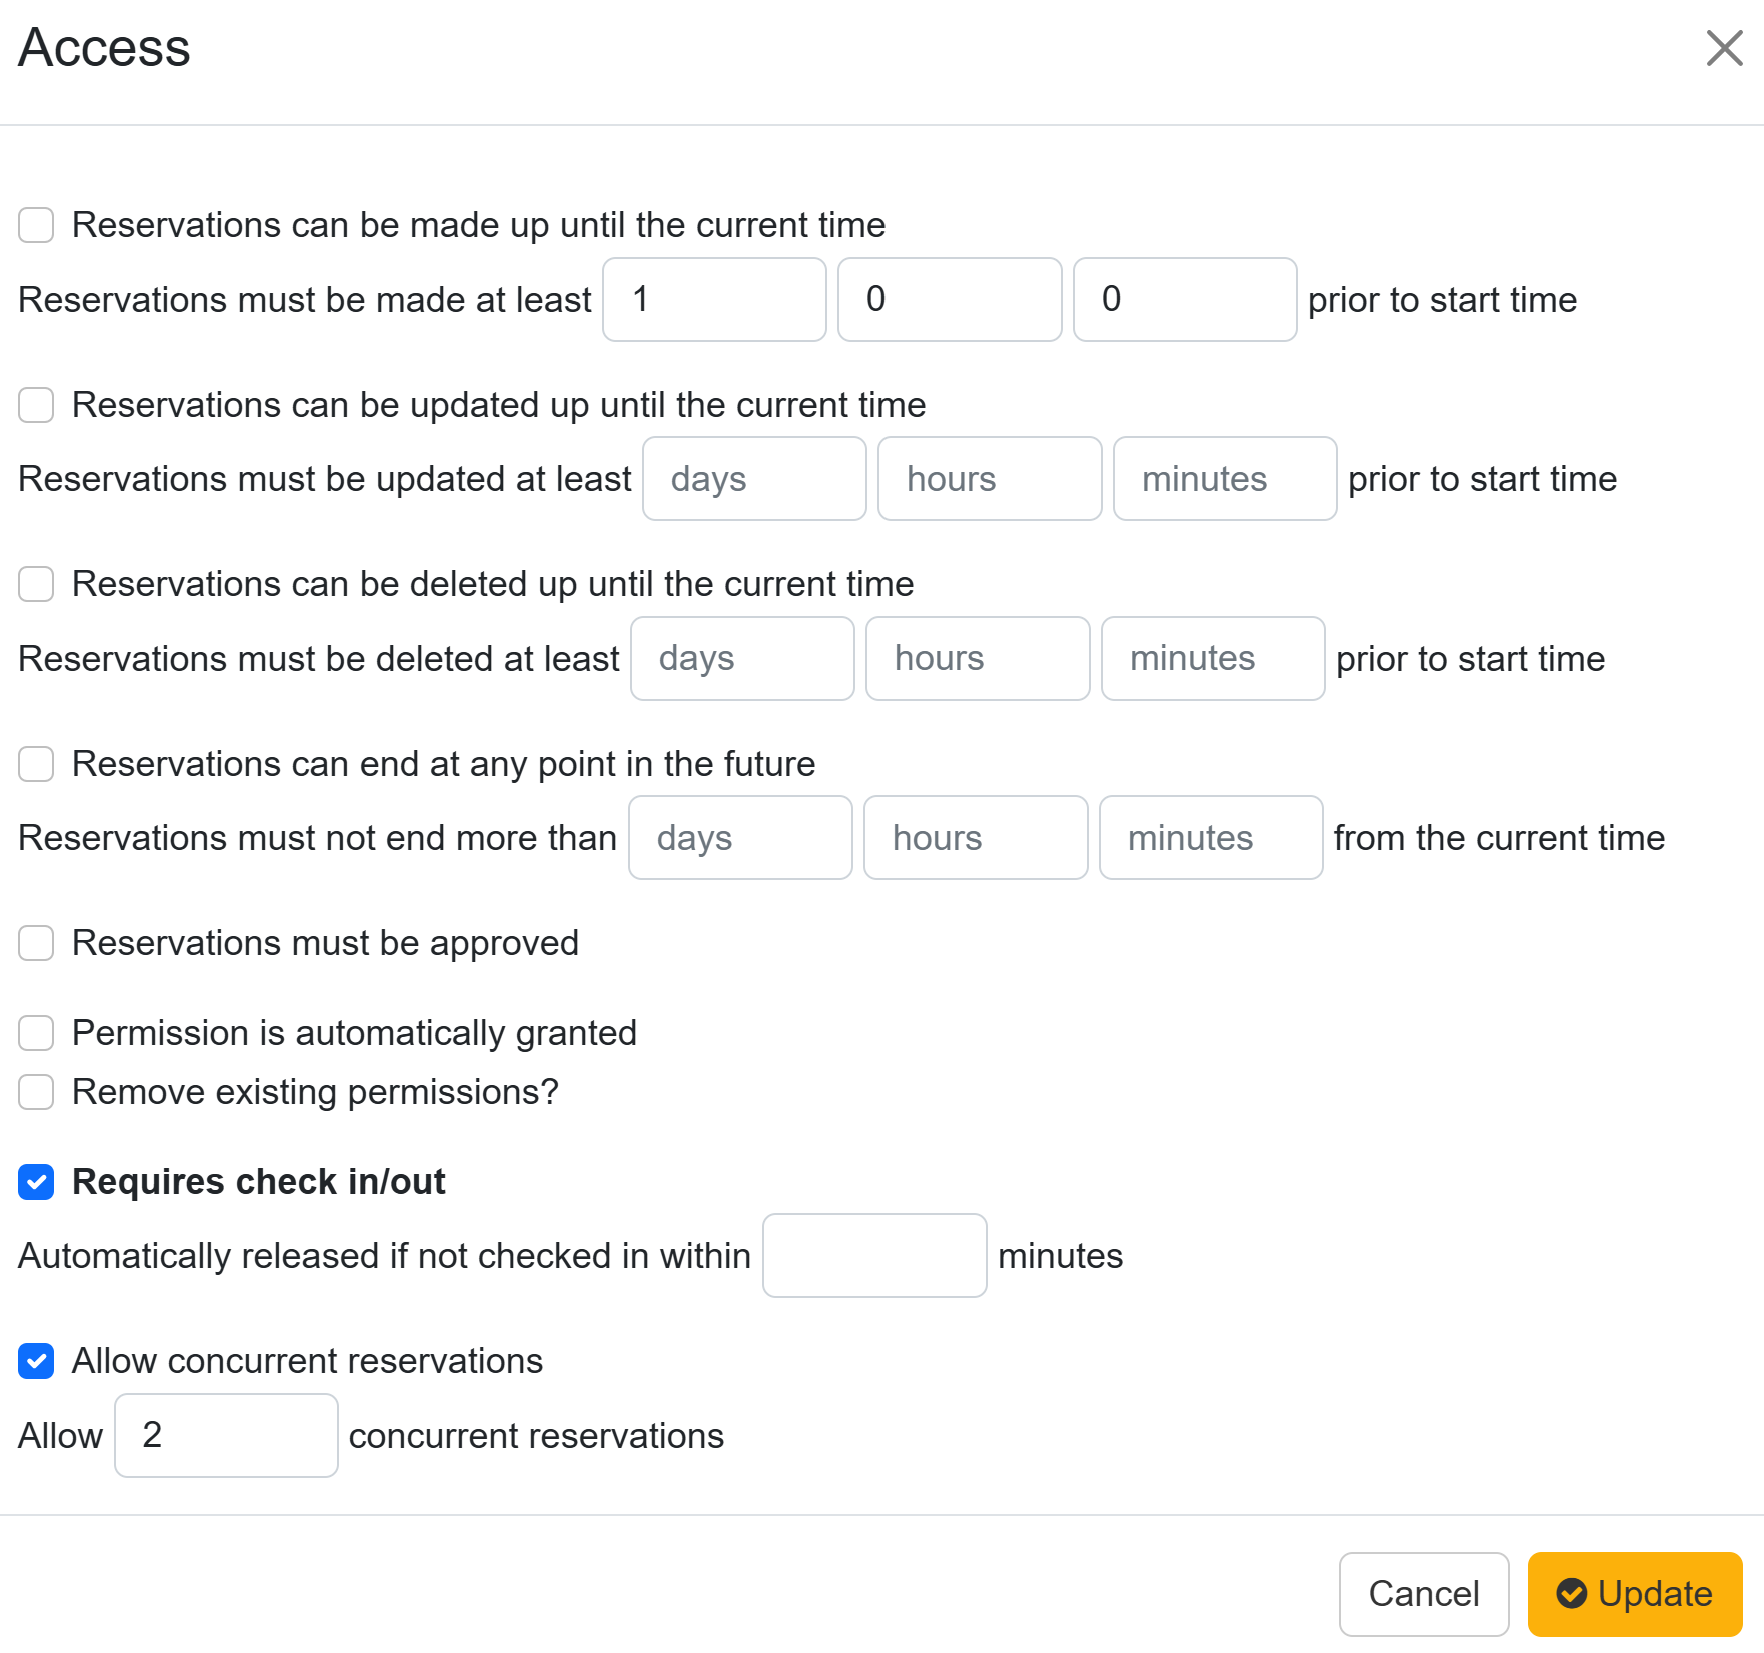Enable Permission is automatically granted
Screen dimensions: 1764x1653
36,1033
